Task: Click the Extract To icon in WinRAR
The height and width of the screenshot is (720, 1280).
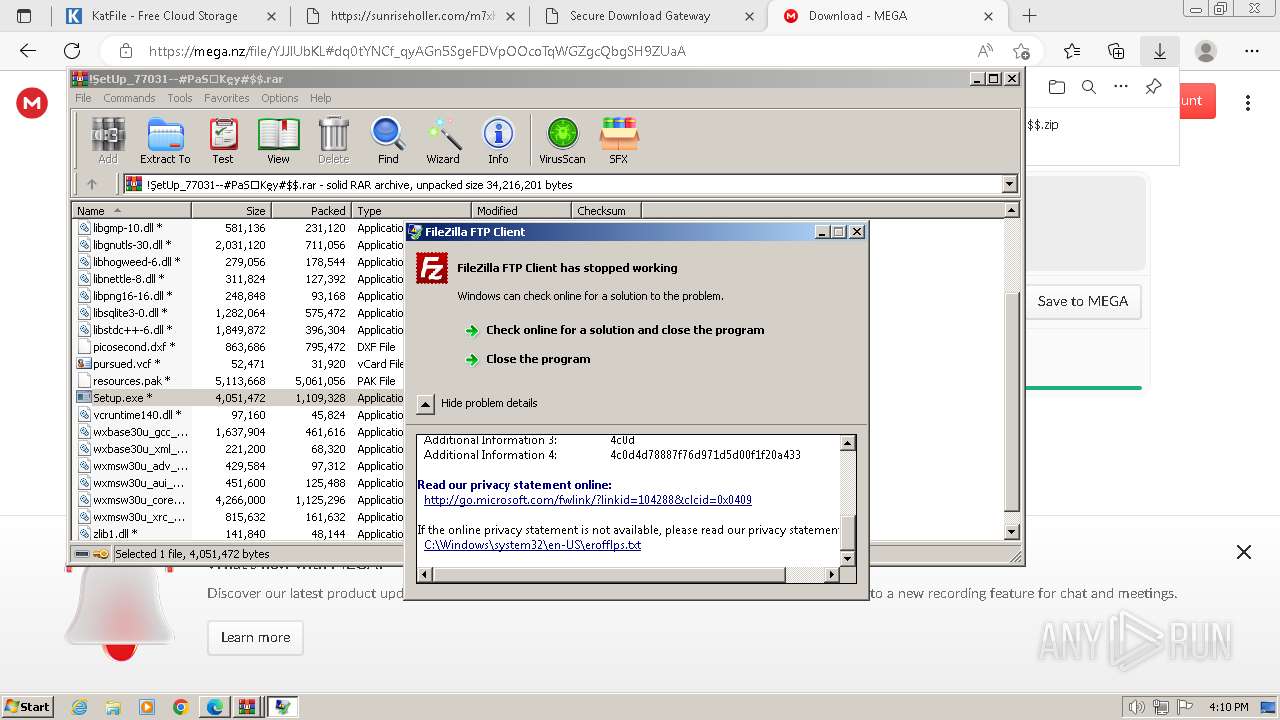Action: click(165, 141)
